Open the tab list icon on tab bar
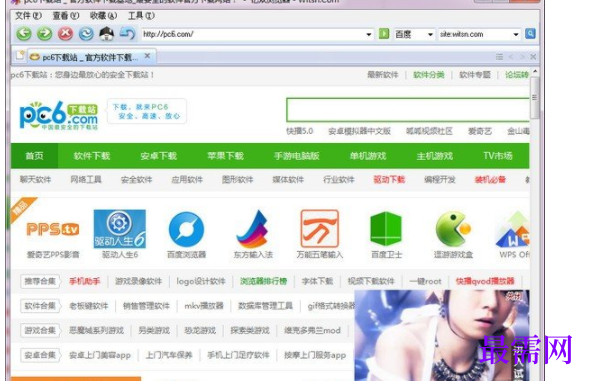This screenshot has height=381, width=591. 499,57
